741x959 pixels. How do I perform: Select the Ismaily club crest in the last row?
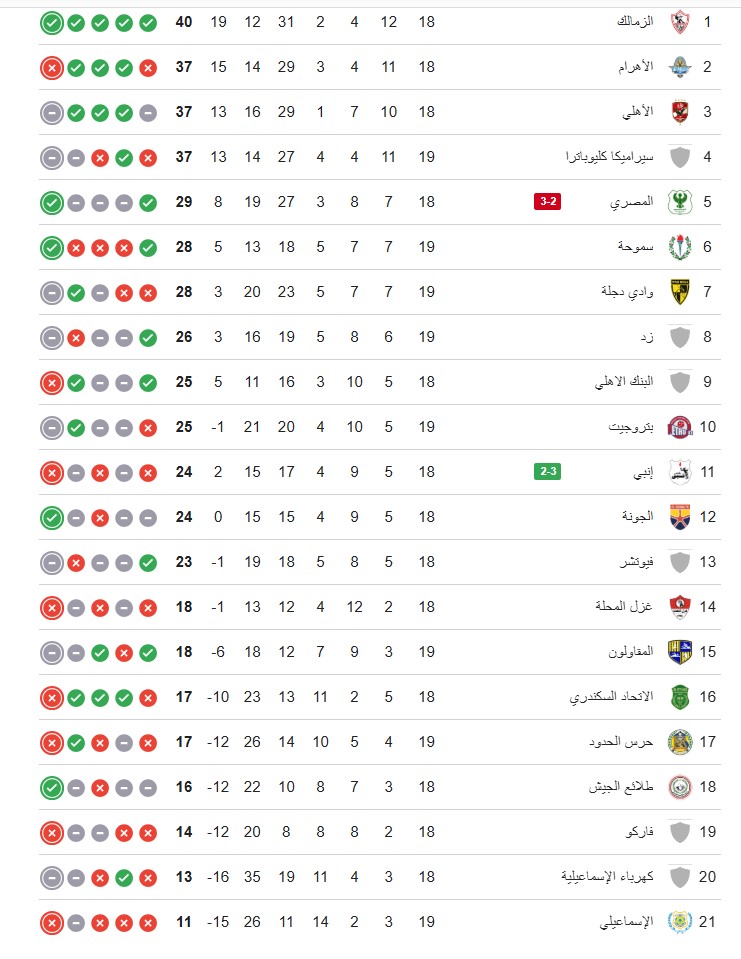(680, 921)
